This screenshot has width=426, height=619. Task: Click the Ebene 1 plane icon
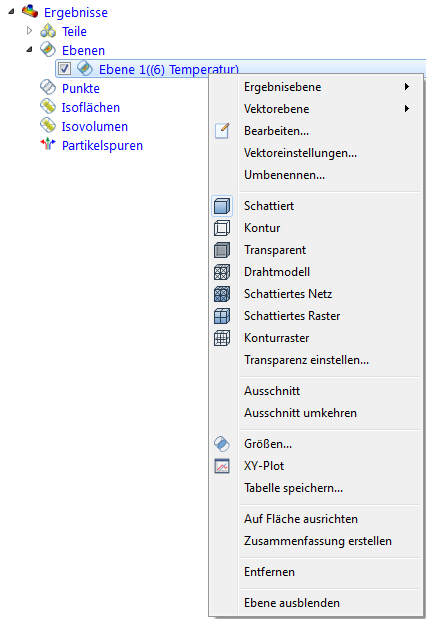click(x=84, y=69)
